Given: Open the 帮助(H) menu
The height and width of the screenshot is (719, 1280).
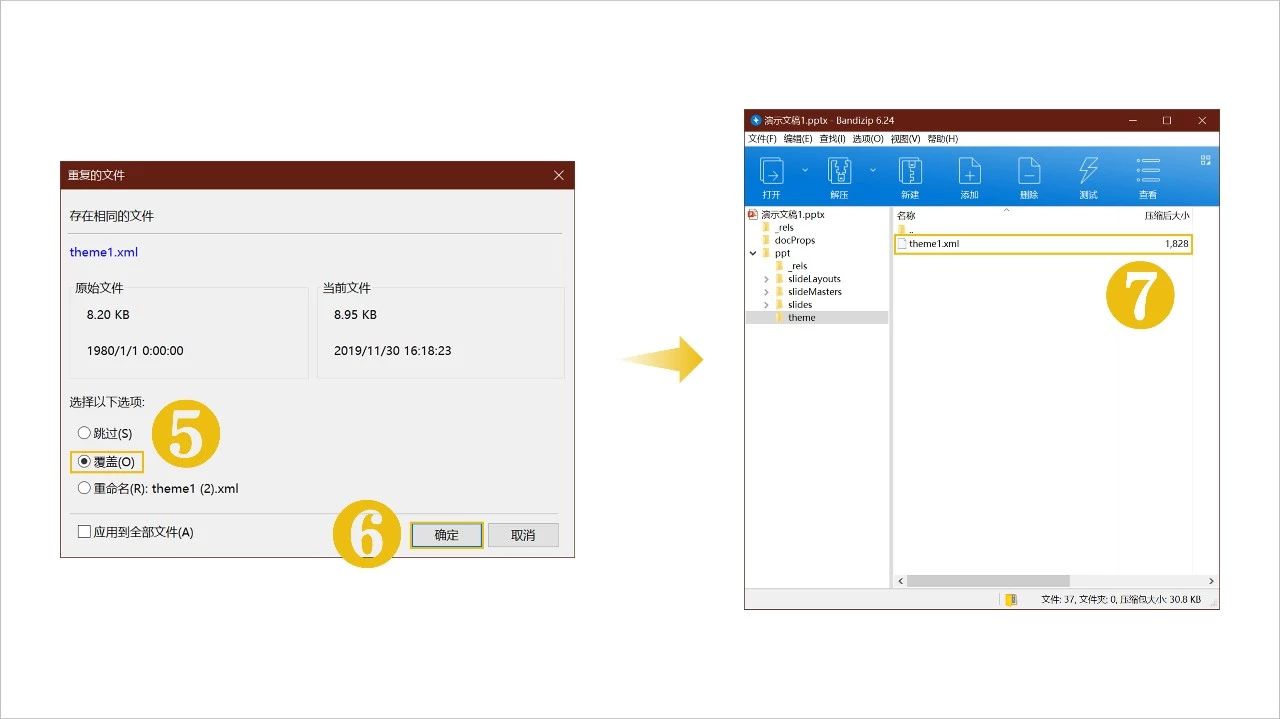Looking at the screenshot, I should click(942, 139).
